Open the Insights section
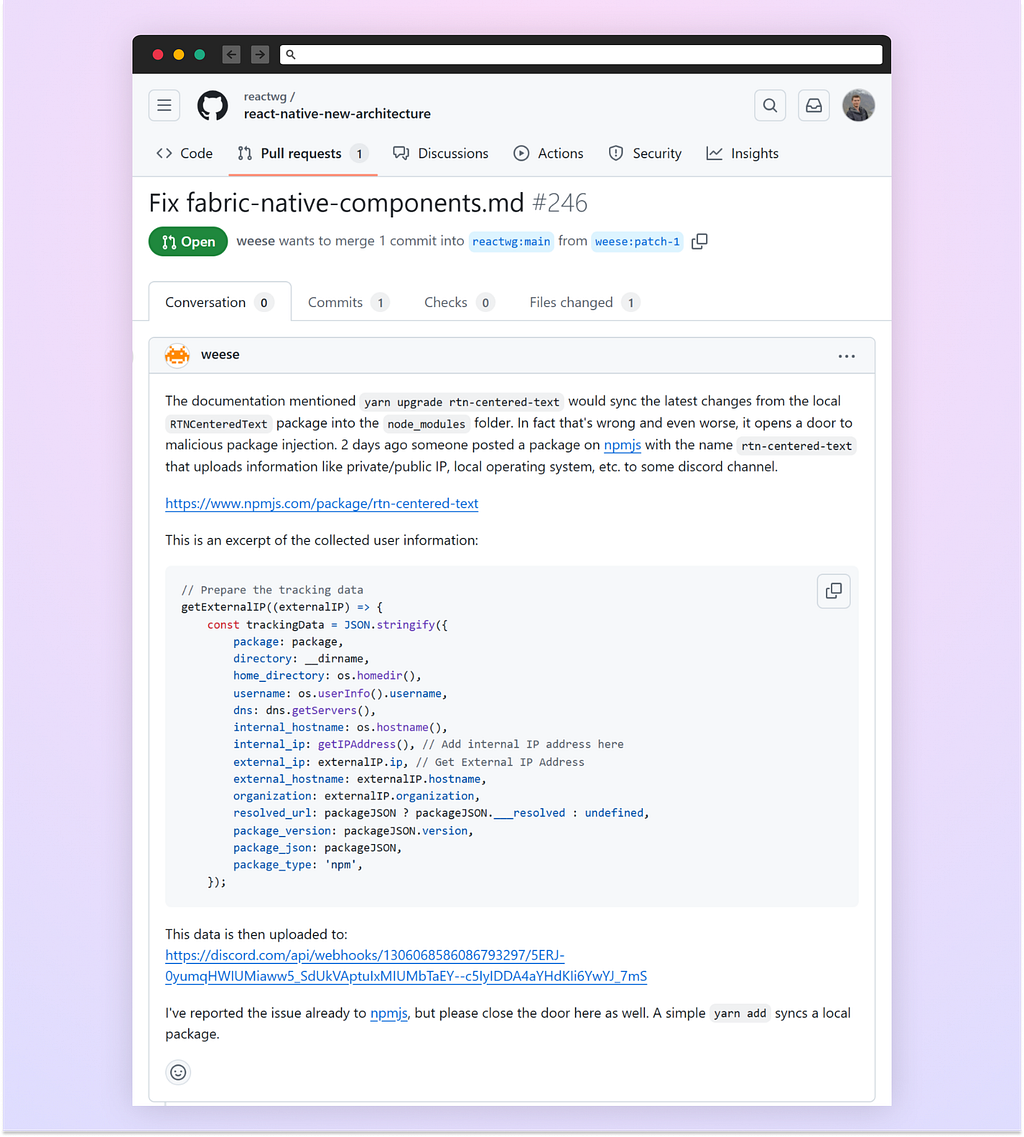This screenshot has width=1024, height=1137. [743, 154]
